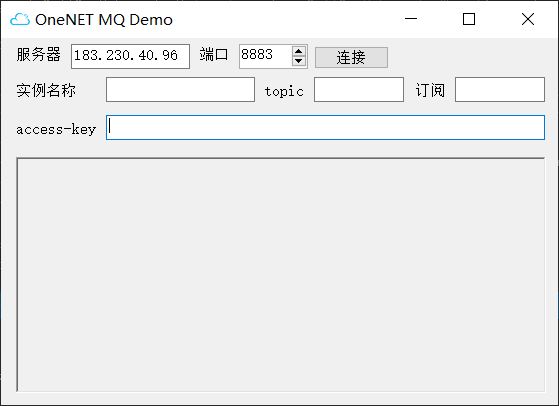Click the access-key label text
The height and width of the screenshot is (406, 559).
pyautogui.click(x=56, y=129)
